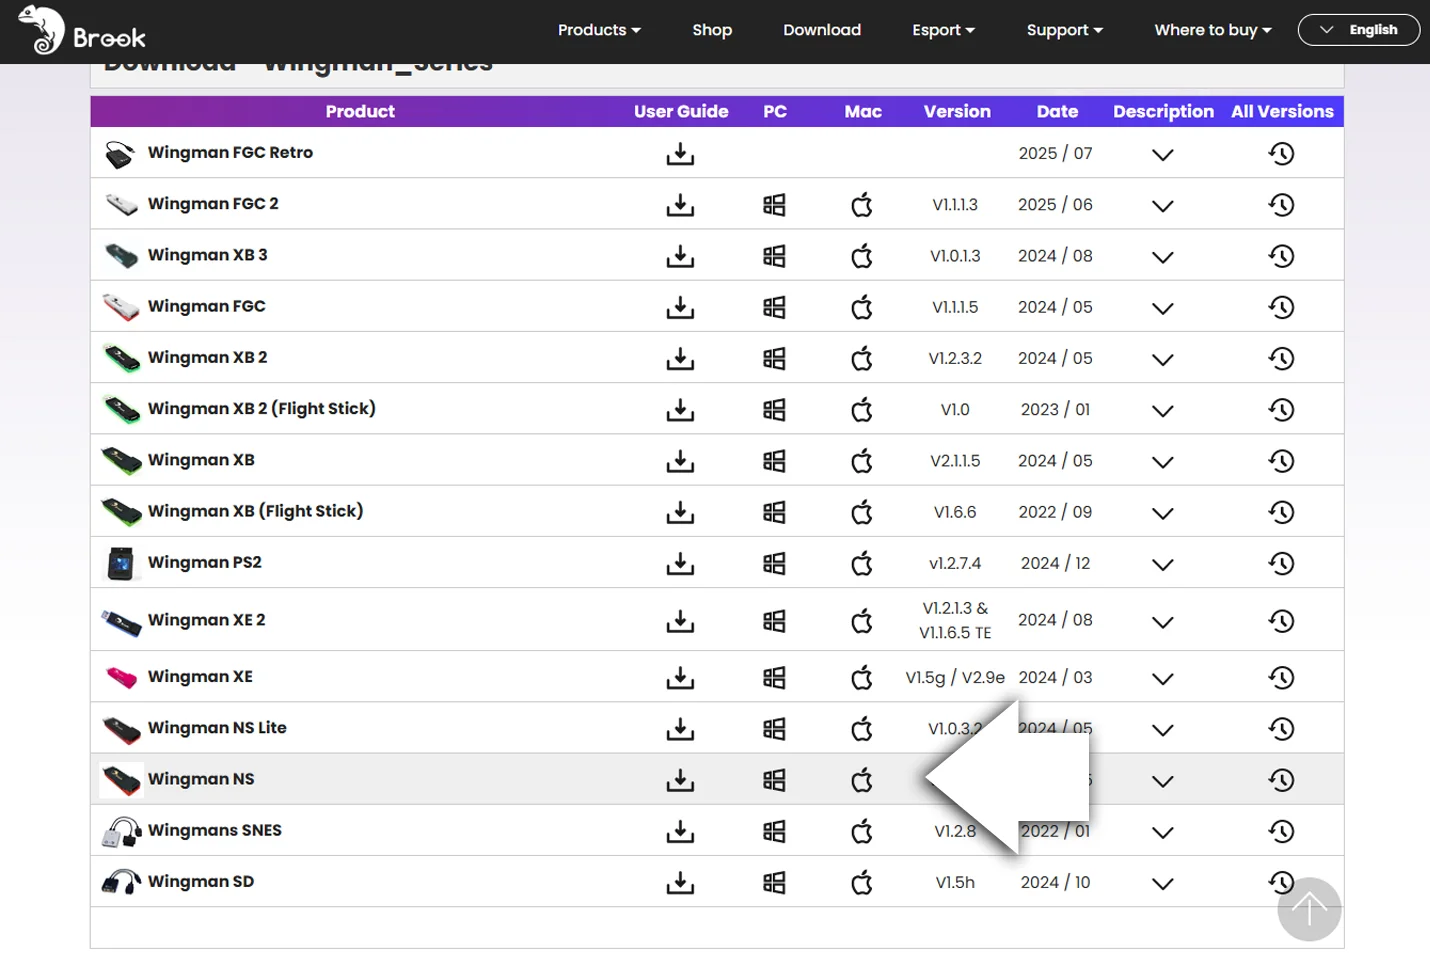This screenshot has height=953, width=1430.
Task: Download the Wingman FGC Retro user guide
Action: (680, 154)
